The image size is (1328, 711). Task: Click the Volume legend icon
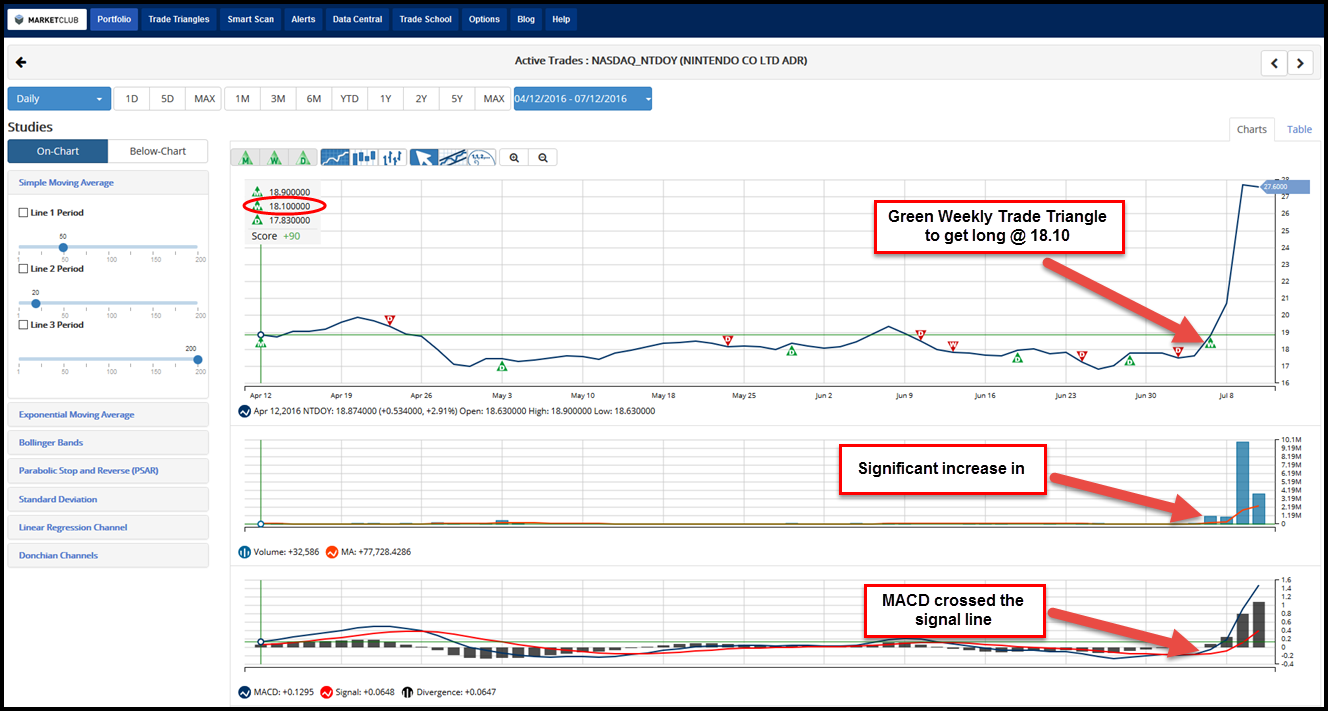point(245,551)
